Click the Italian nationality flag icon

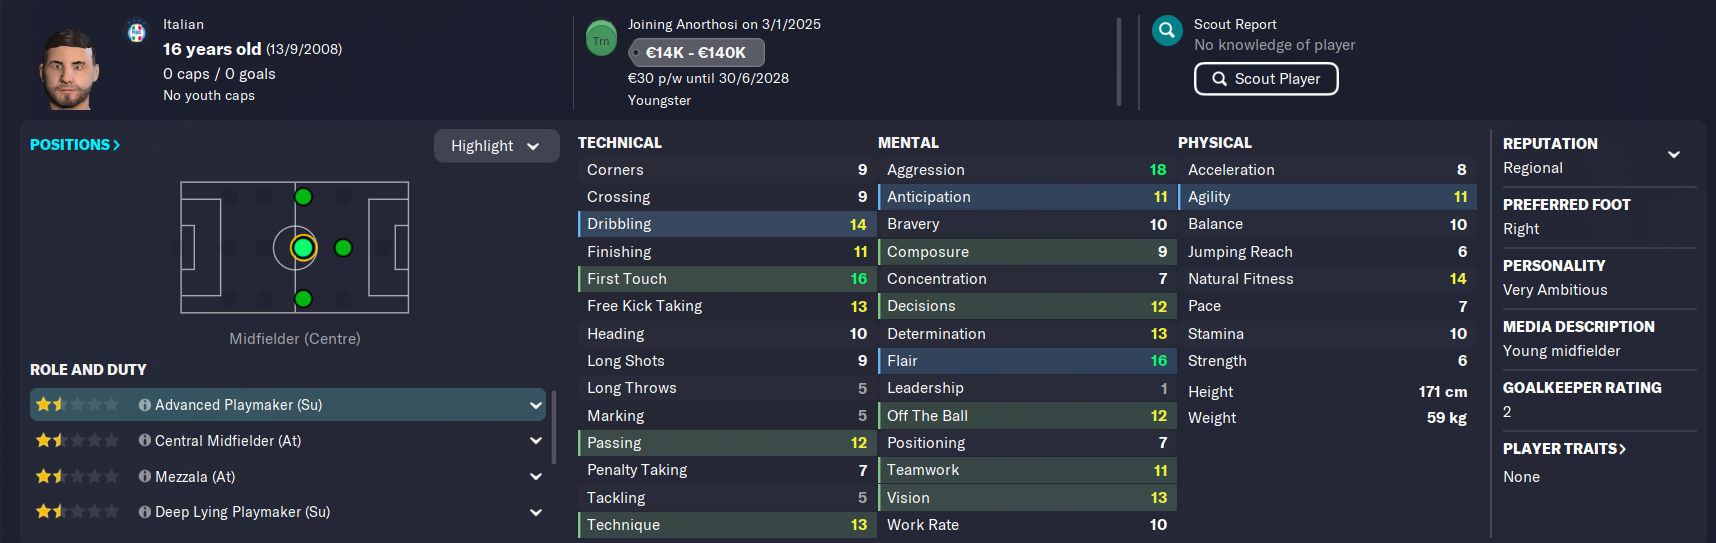tap(137, 32)
